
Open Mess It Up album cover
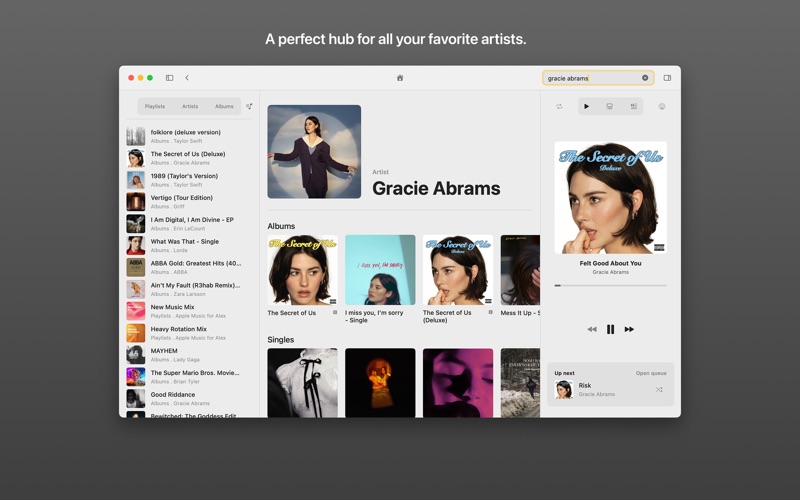[x=520, y=270]
